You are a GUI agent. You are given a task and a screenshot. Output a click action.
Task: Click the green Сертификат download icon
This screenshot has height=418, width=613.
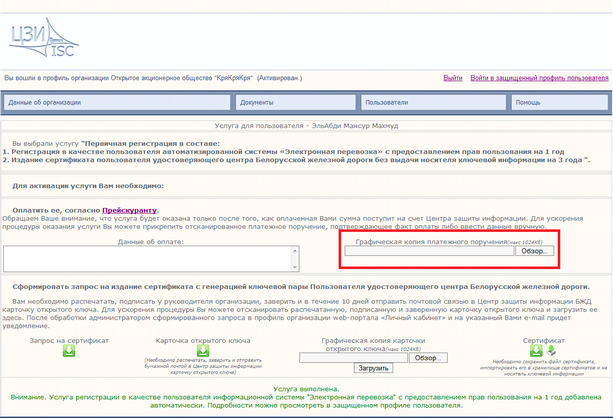tap(536, 350)
